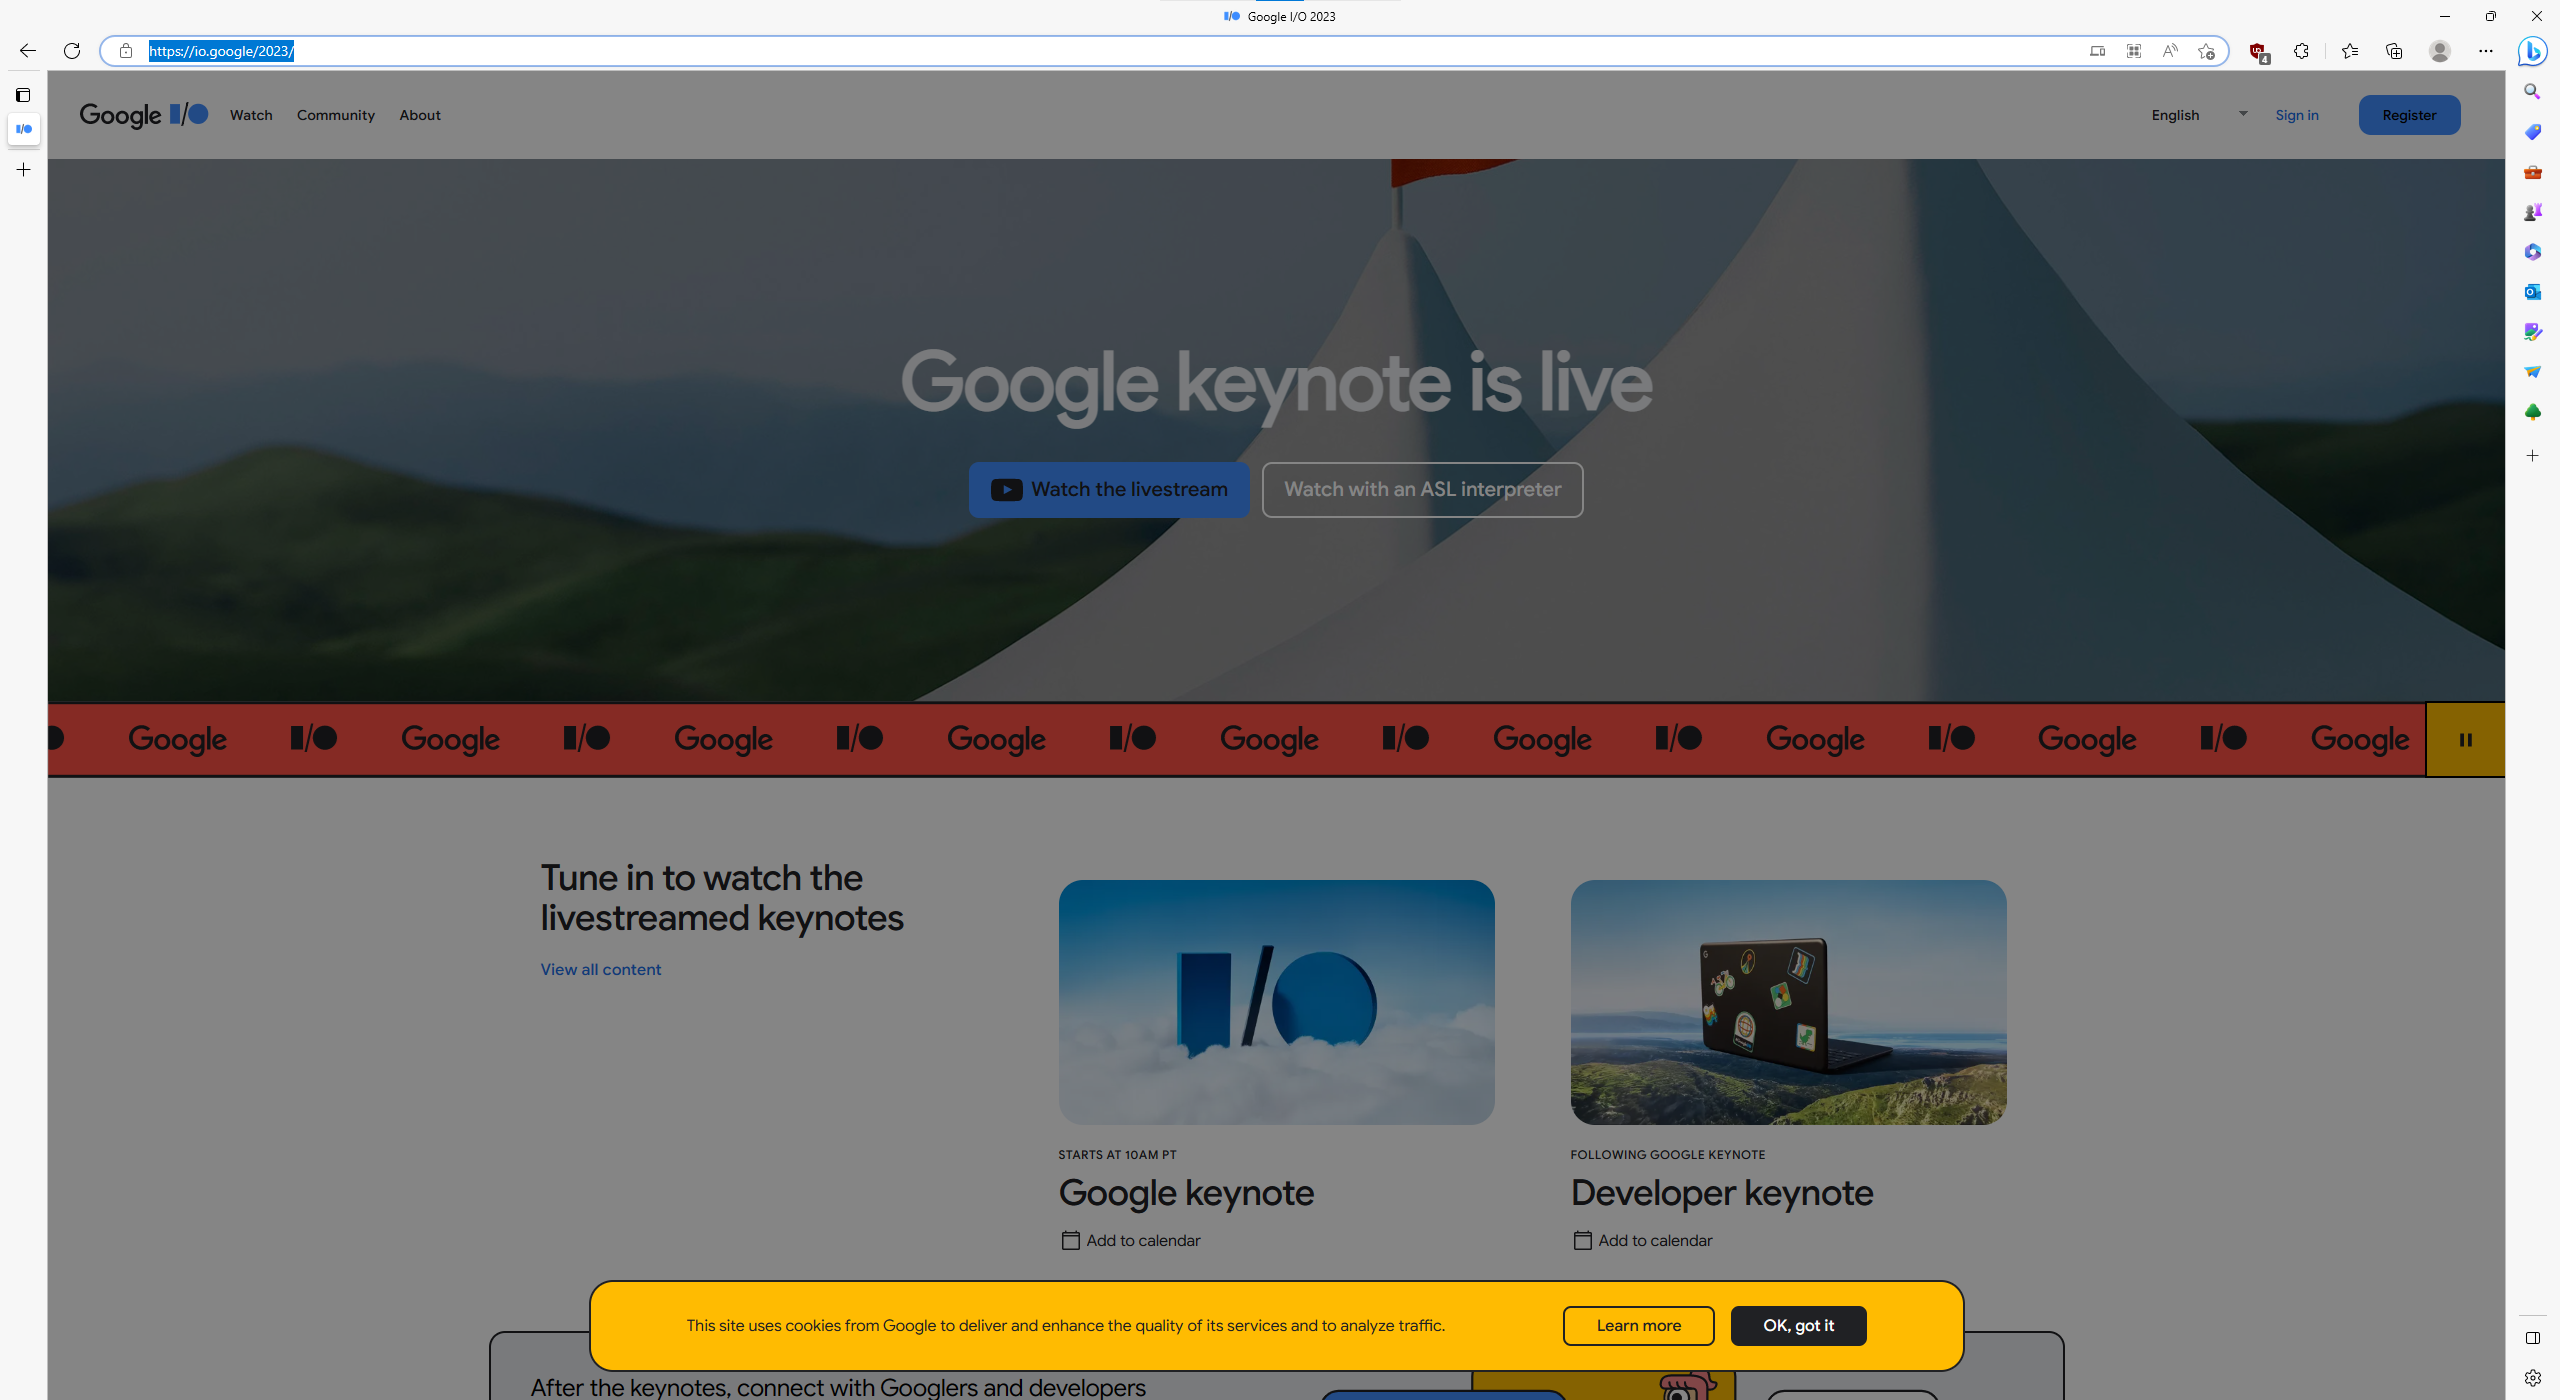Image resolution: width=2560 pixels, height=1400 pixels.
Task: Go back to the previous page
Action: pos(28,51)
